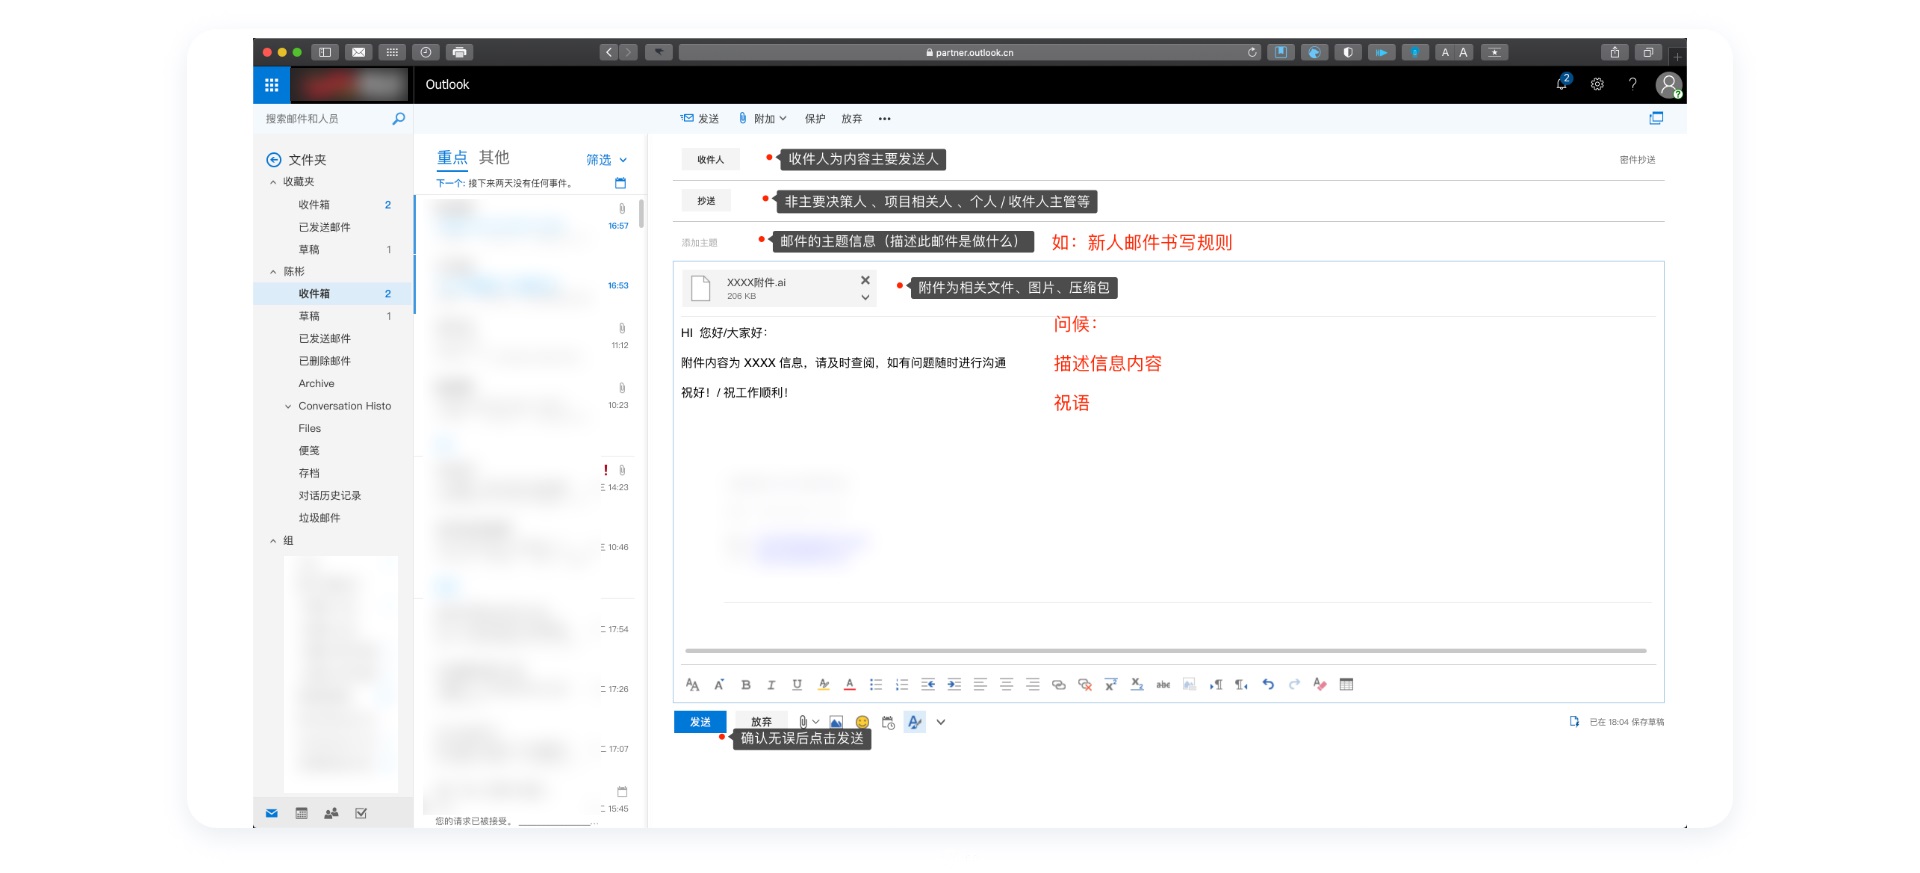Image resolution: width=1920 pixels, height=873 pixels.
Task: Collapse the 陈彤 mailbox tree
Action: tap(273, 272)
